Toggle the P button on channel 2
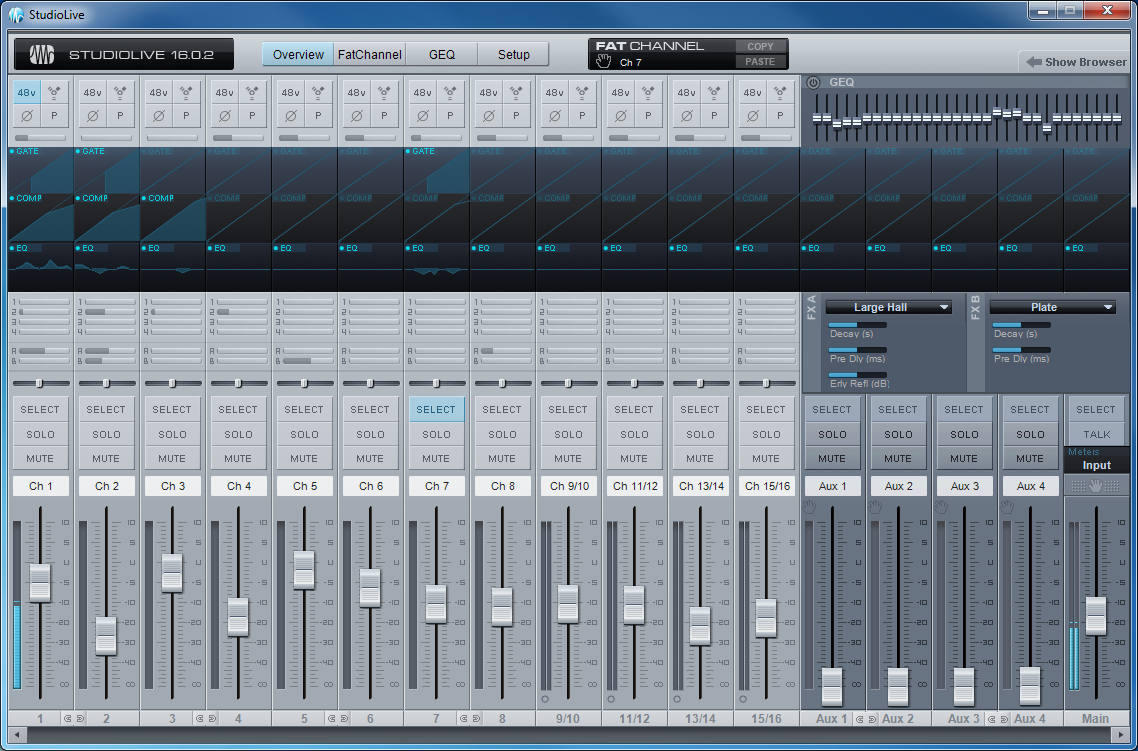This screenshot has width=1138, height=751. pyautogui.click(x=120, y=115)
